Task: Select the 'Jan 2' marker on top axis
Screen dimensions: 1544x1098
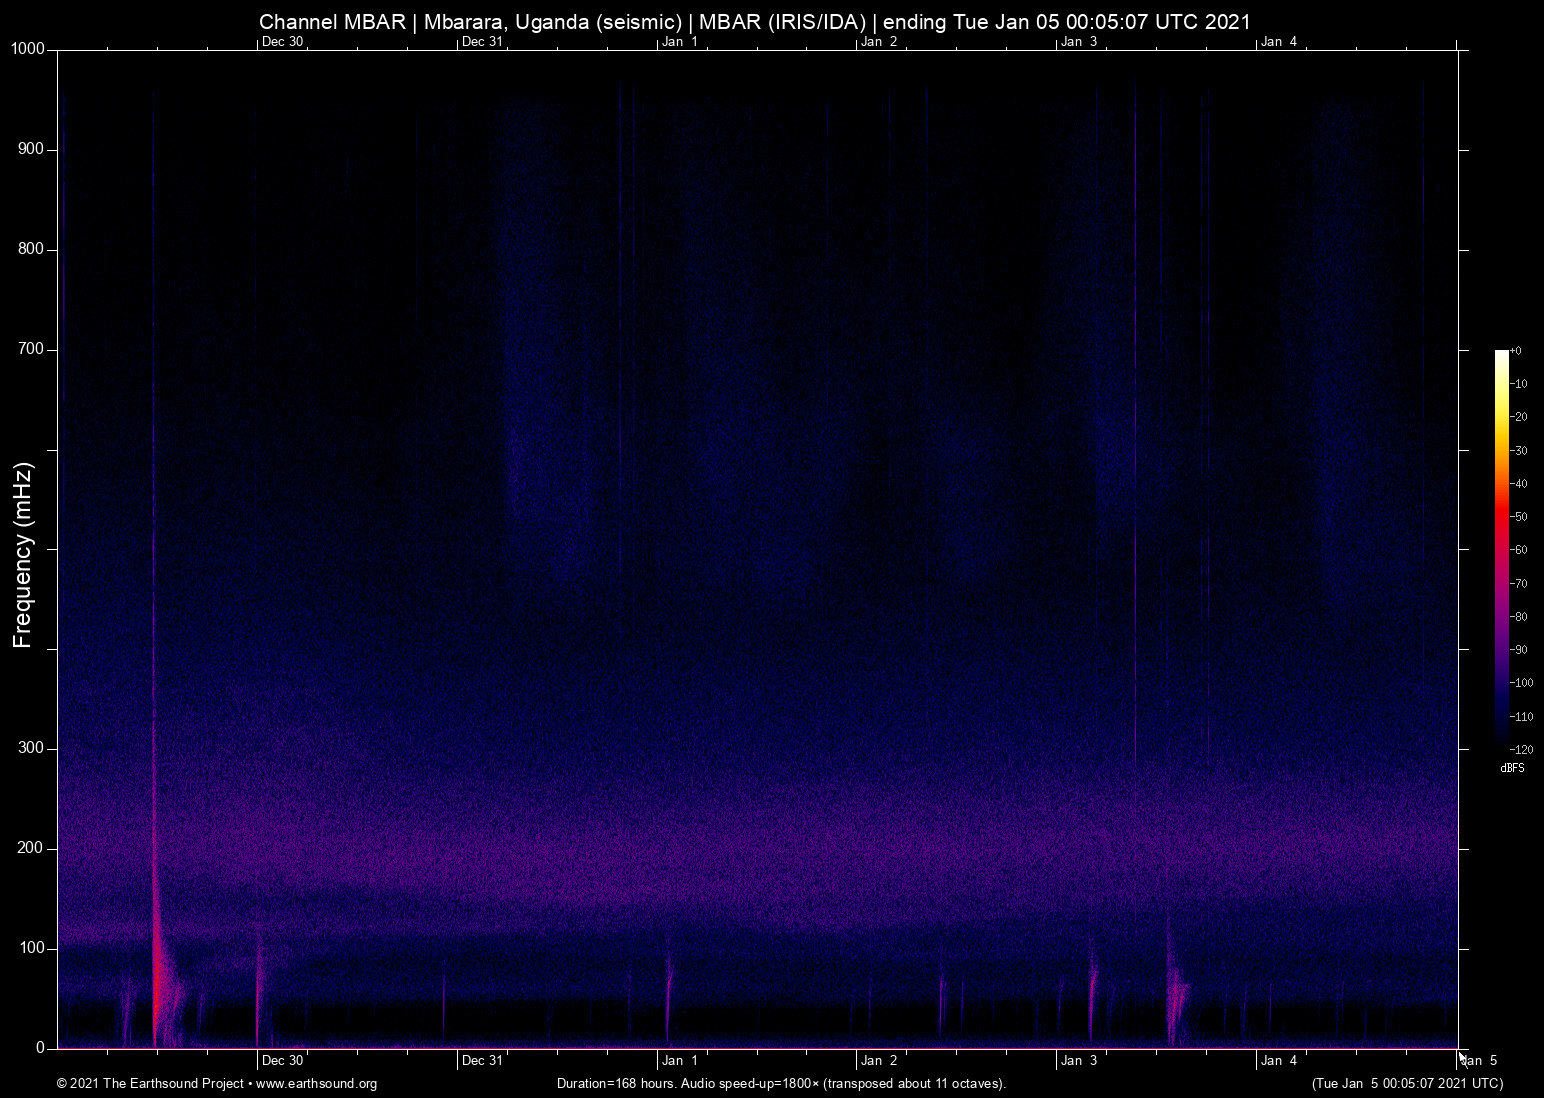Action: [x=879, y=42]
